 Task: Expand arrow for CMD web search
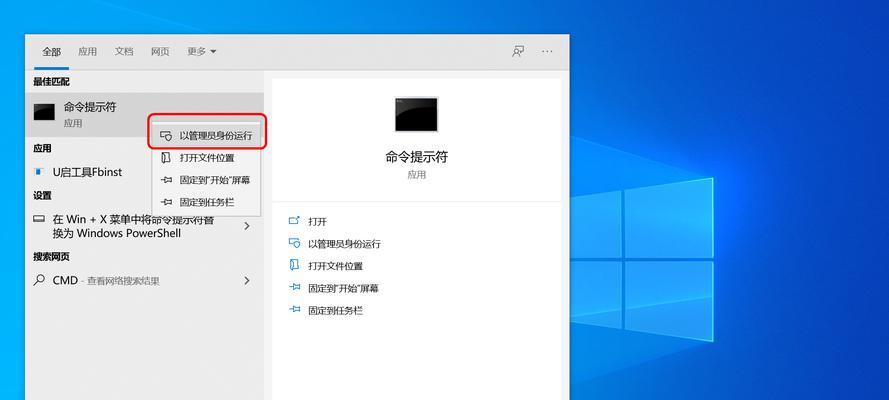pyautogui.click(x=247, y=280)
